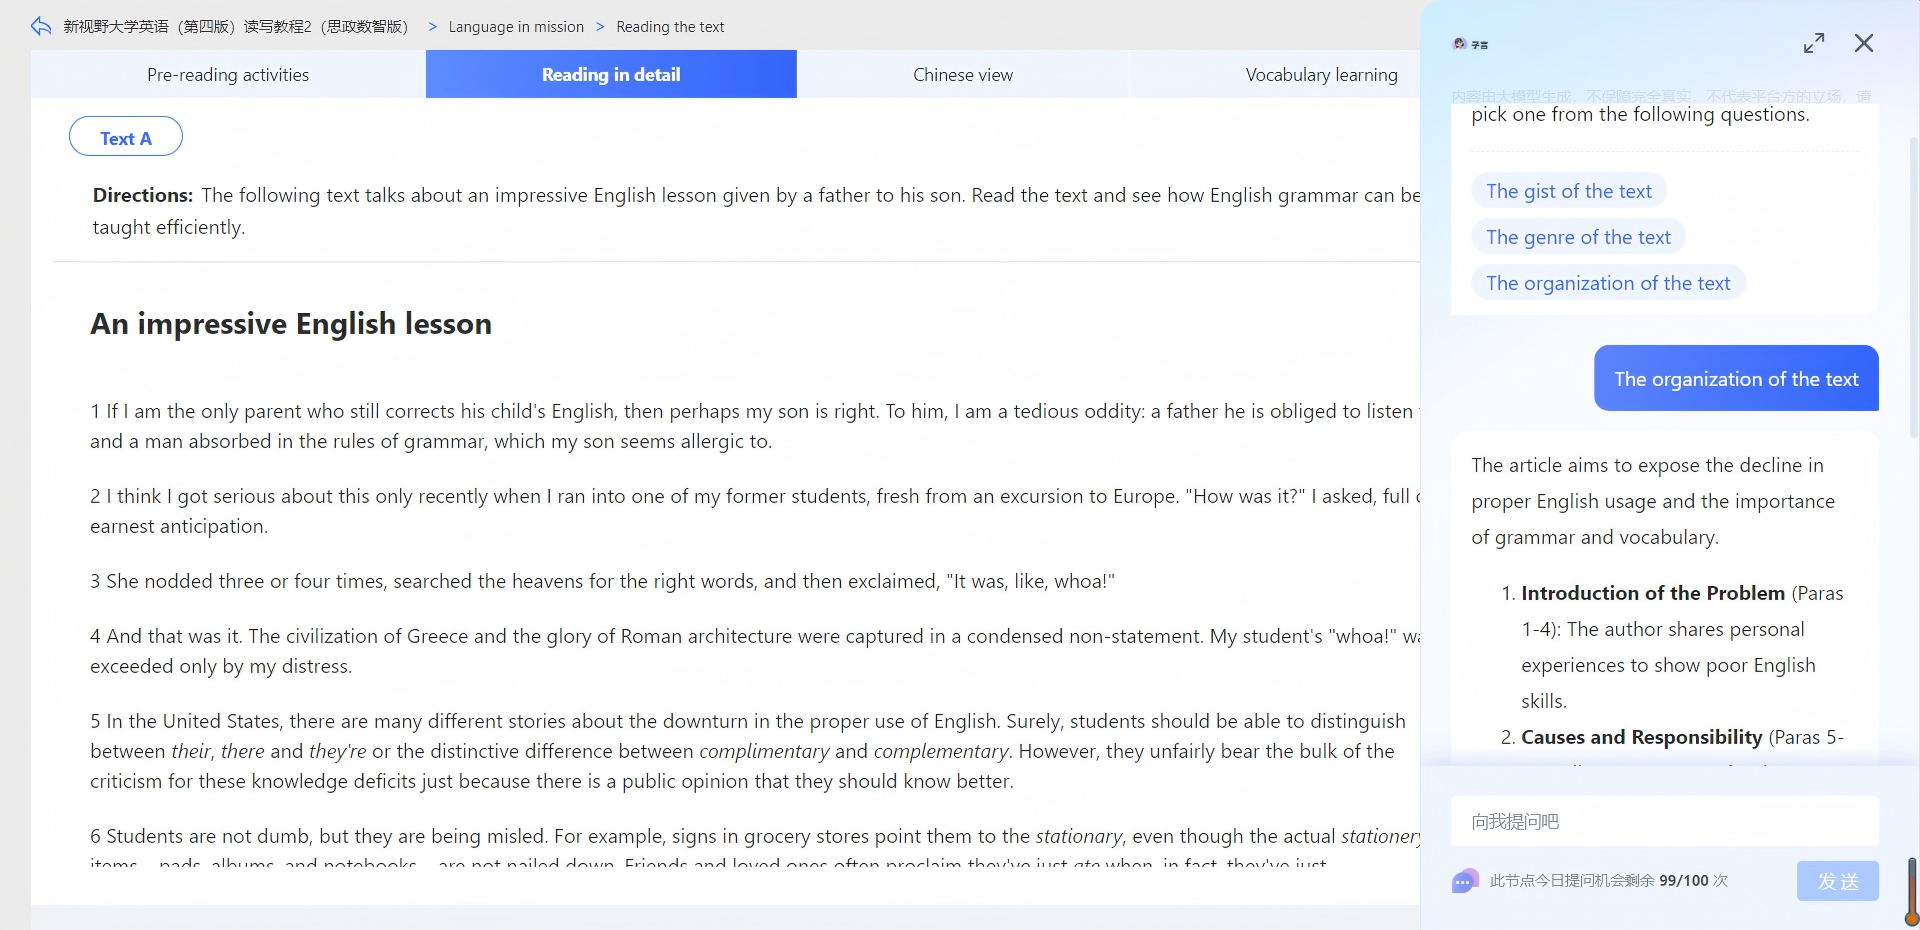Click the 发送 send button
The height and width of the screenshot is (930, 1920).
click(x=1838, y=881)
